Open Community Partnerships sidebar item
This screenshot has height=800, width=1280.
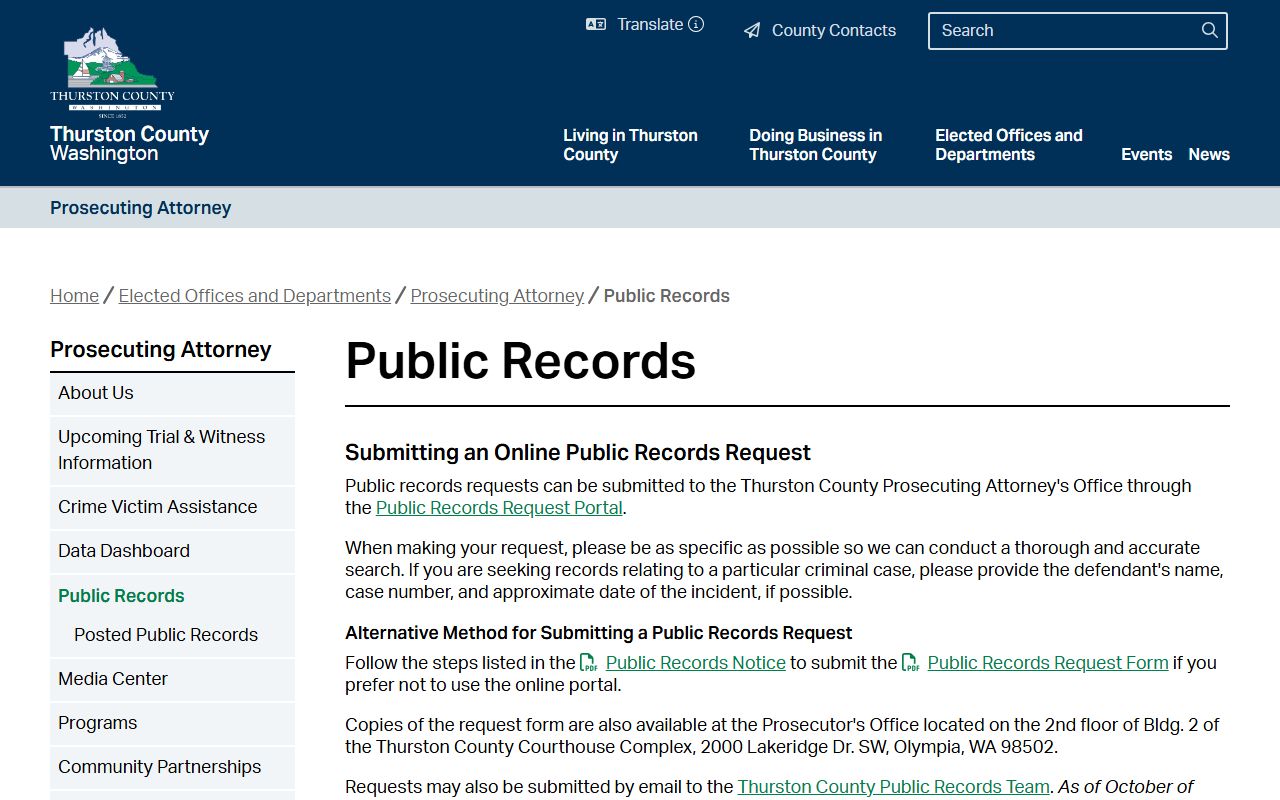pos(172,767)
